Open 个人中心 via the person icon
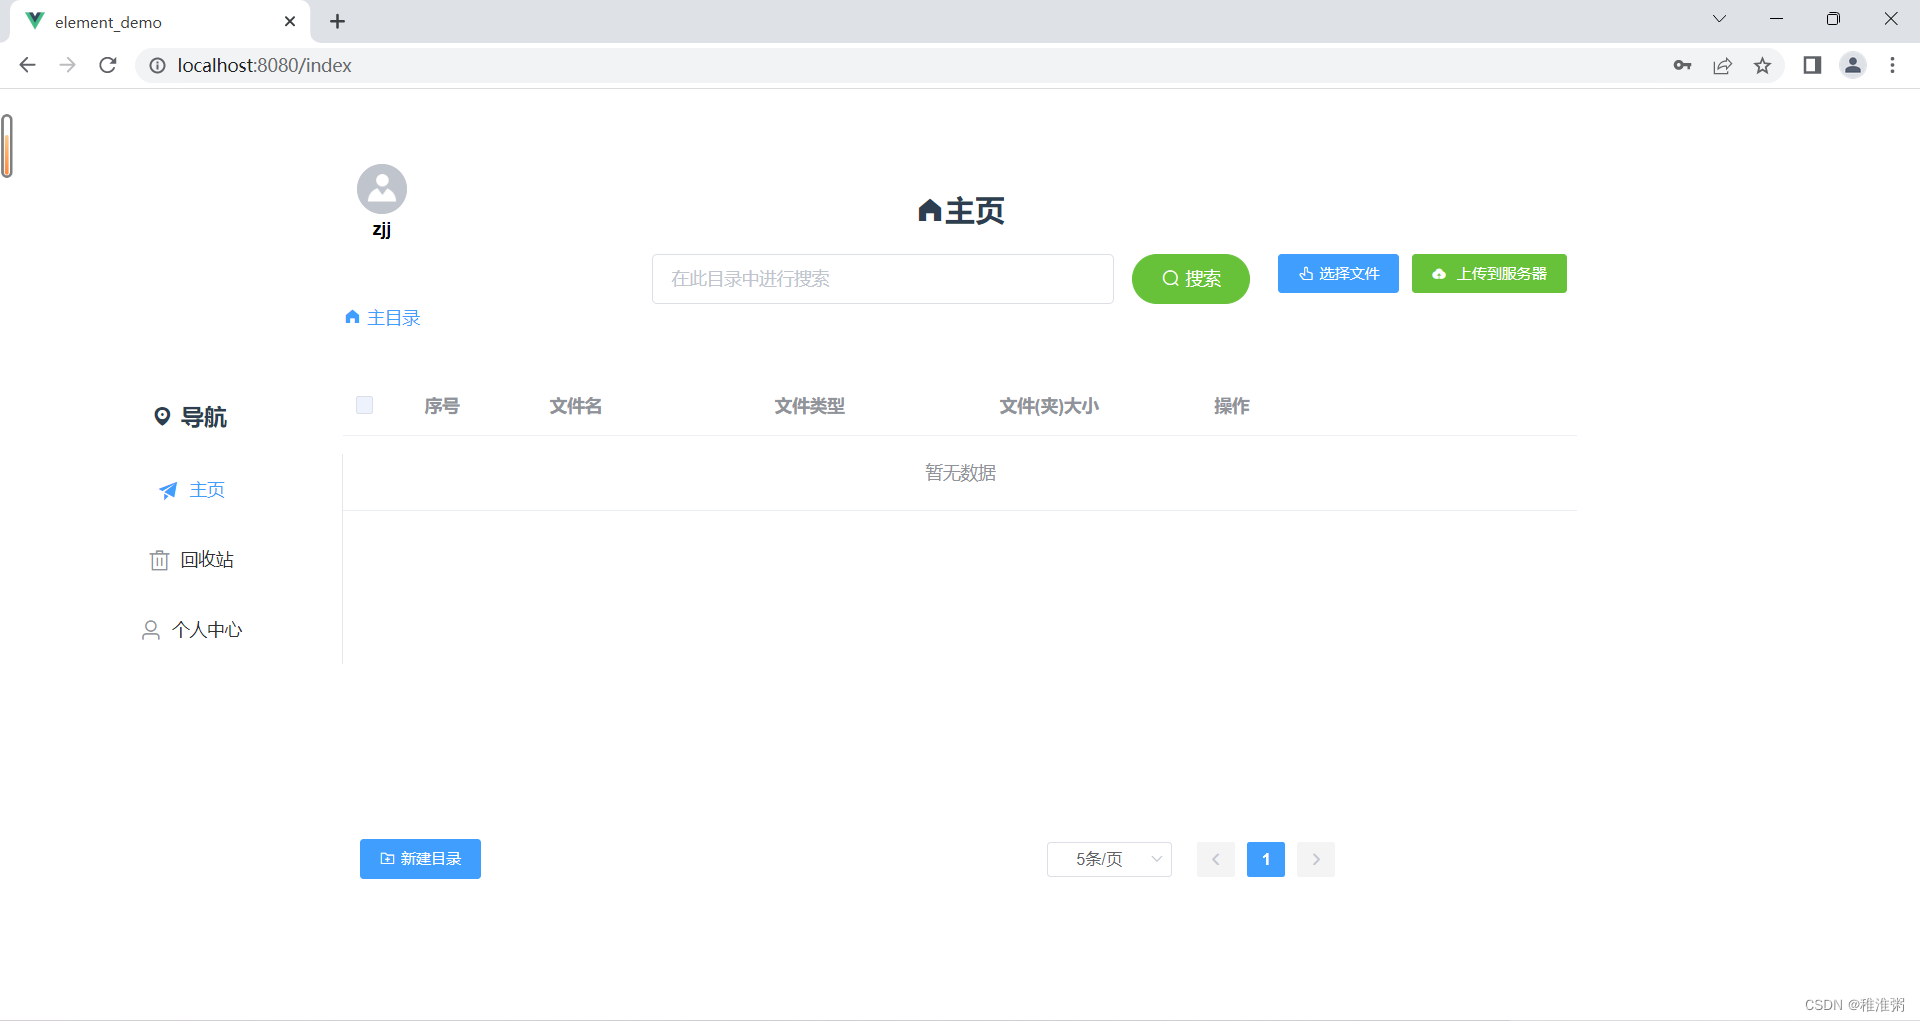The image size is (1920, 1021). point(150,629)
